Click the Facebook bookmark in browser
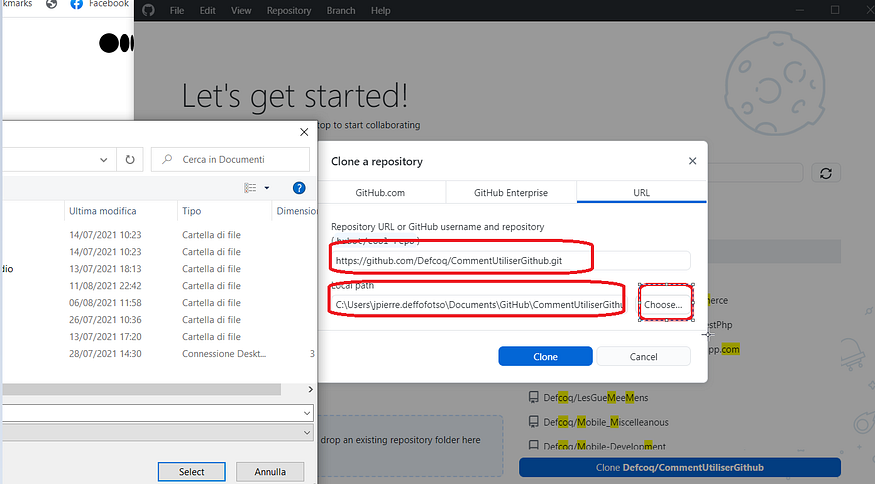The height and width of the screenshot is (484, 875). click(x=100, y=4)
